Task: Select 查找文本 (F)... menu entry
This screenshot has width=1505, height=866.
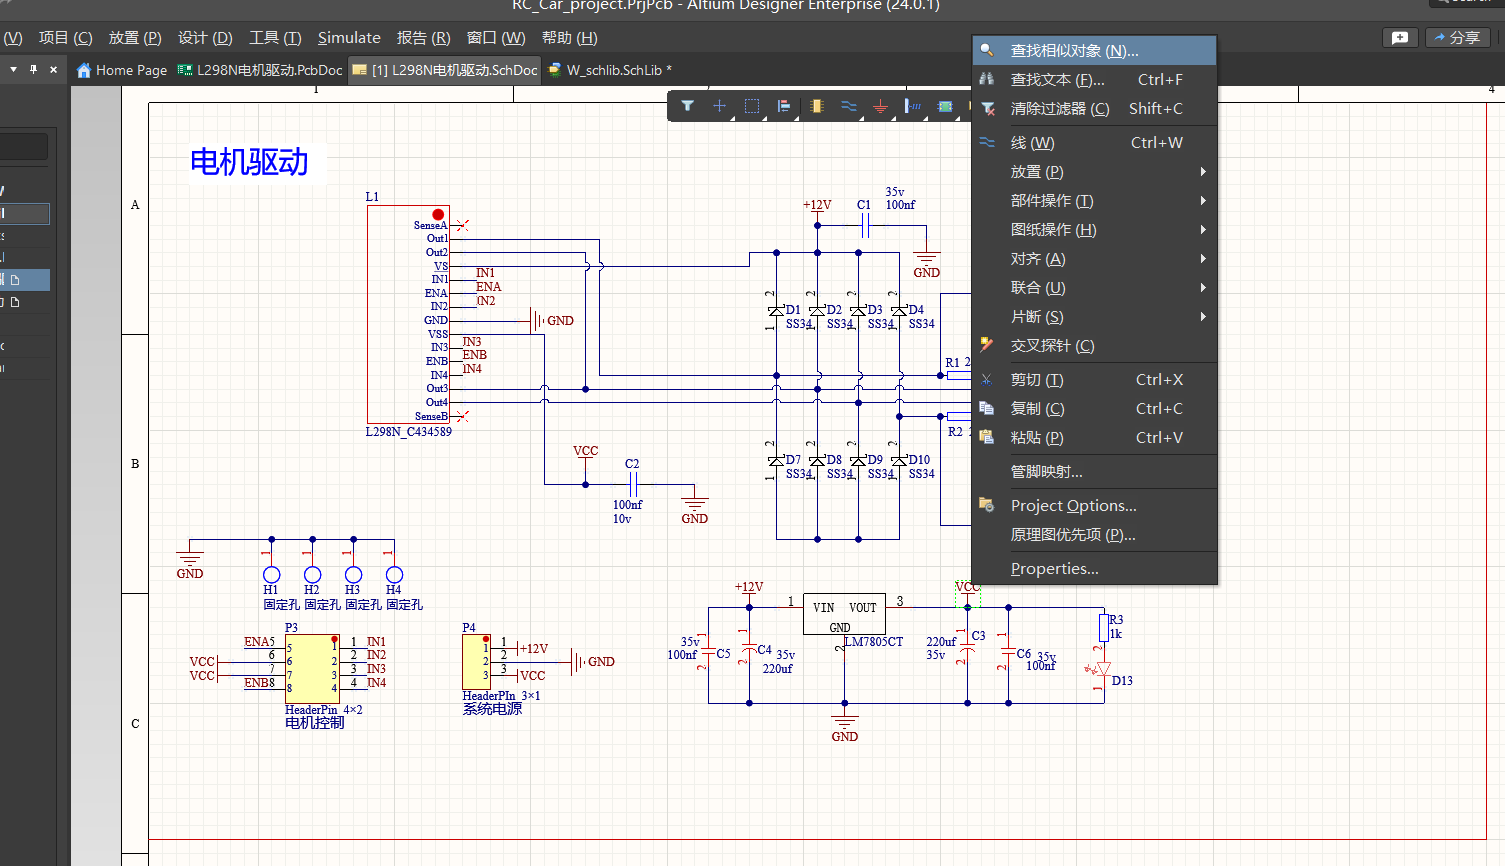Action: click(x=1094, y=79)
